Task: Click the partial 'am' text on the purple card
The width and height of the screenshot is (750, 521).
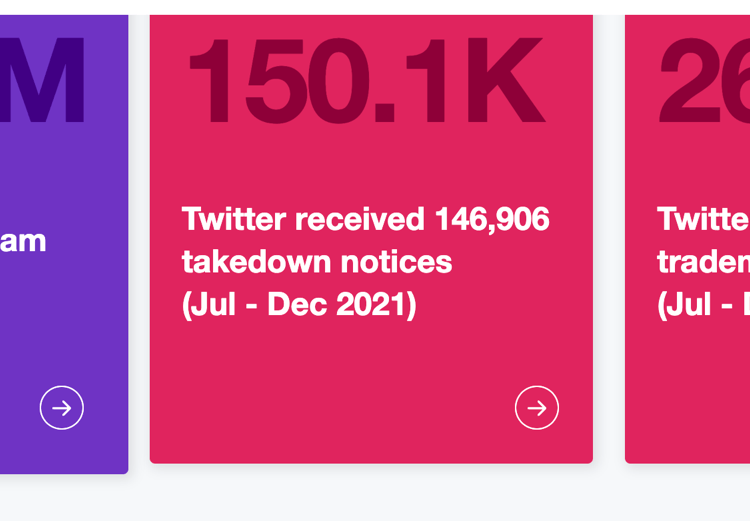Action: pos(23,242)
